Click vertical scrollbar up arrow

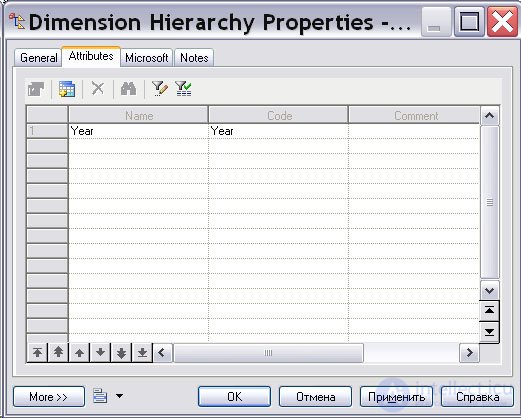coord(489,116)
